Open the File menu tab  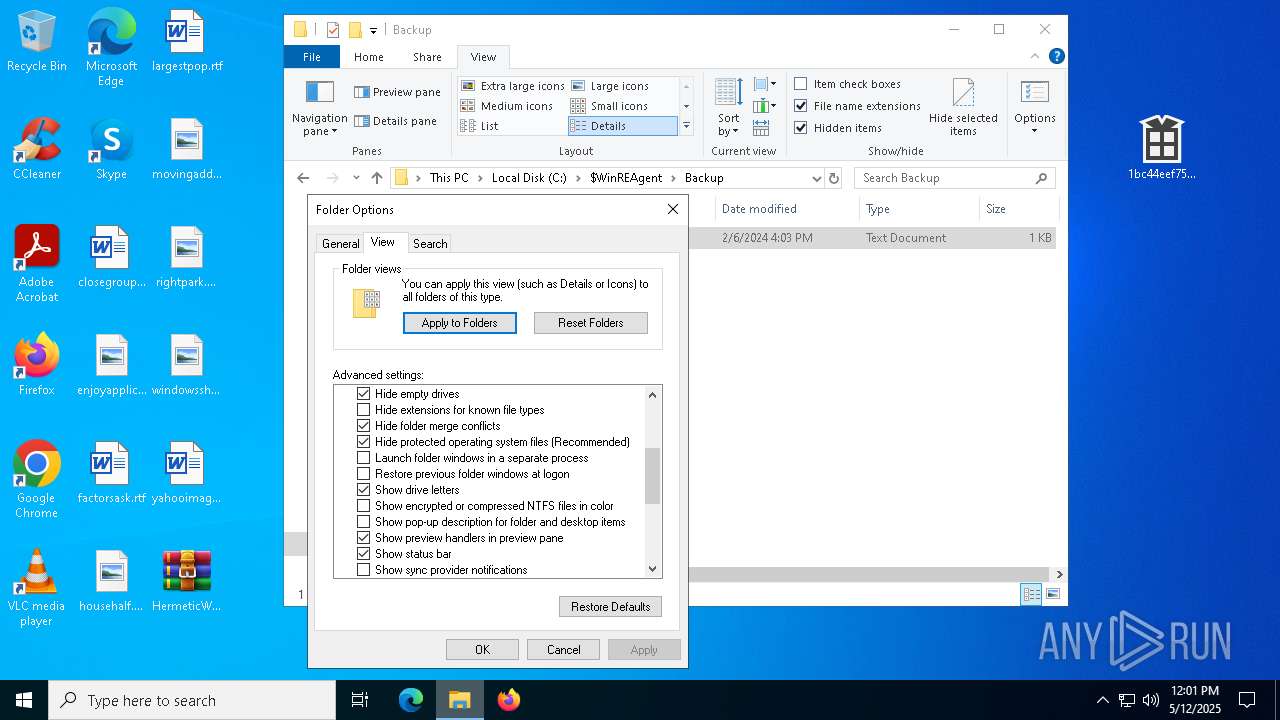click(312, 57)
